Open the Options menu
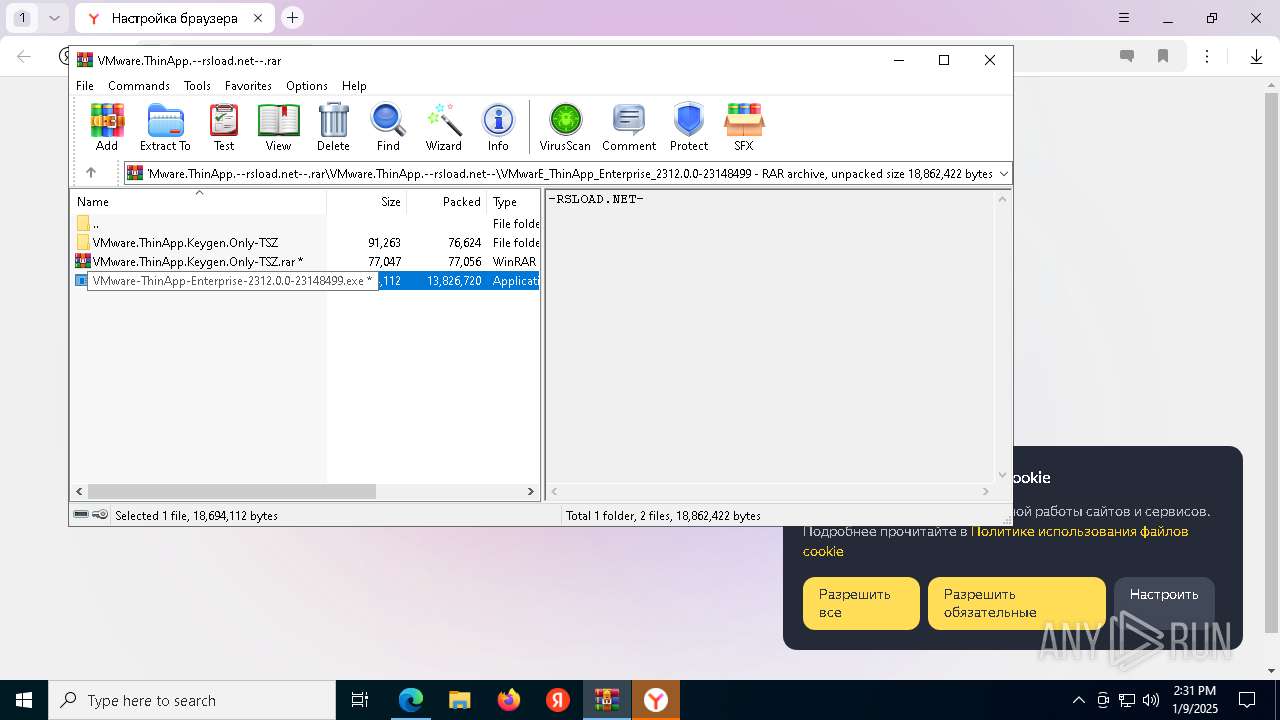Viewport: 1280px width, 720px height. coord(307,86)
